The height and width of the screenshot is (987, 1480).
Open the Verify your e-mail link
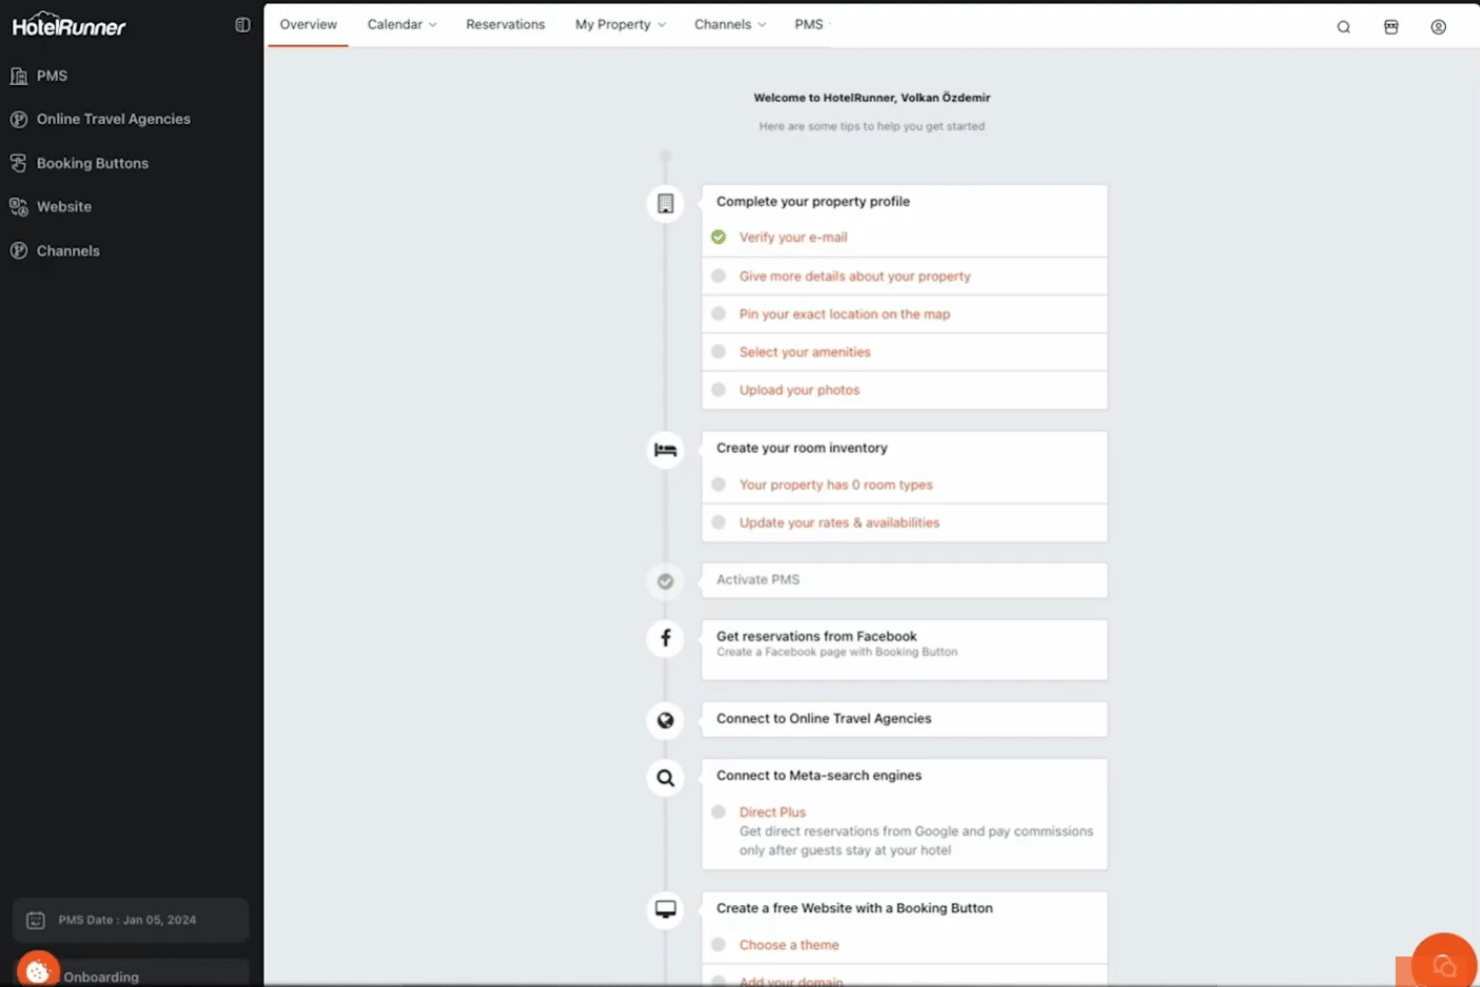pos(793,237)
